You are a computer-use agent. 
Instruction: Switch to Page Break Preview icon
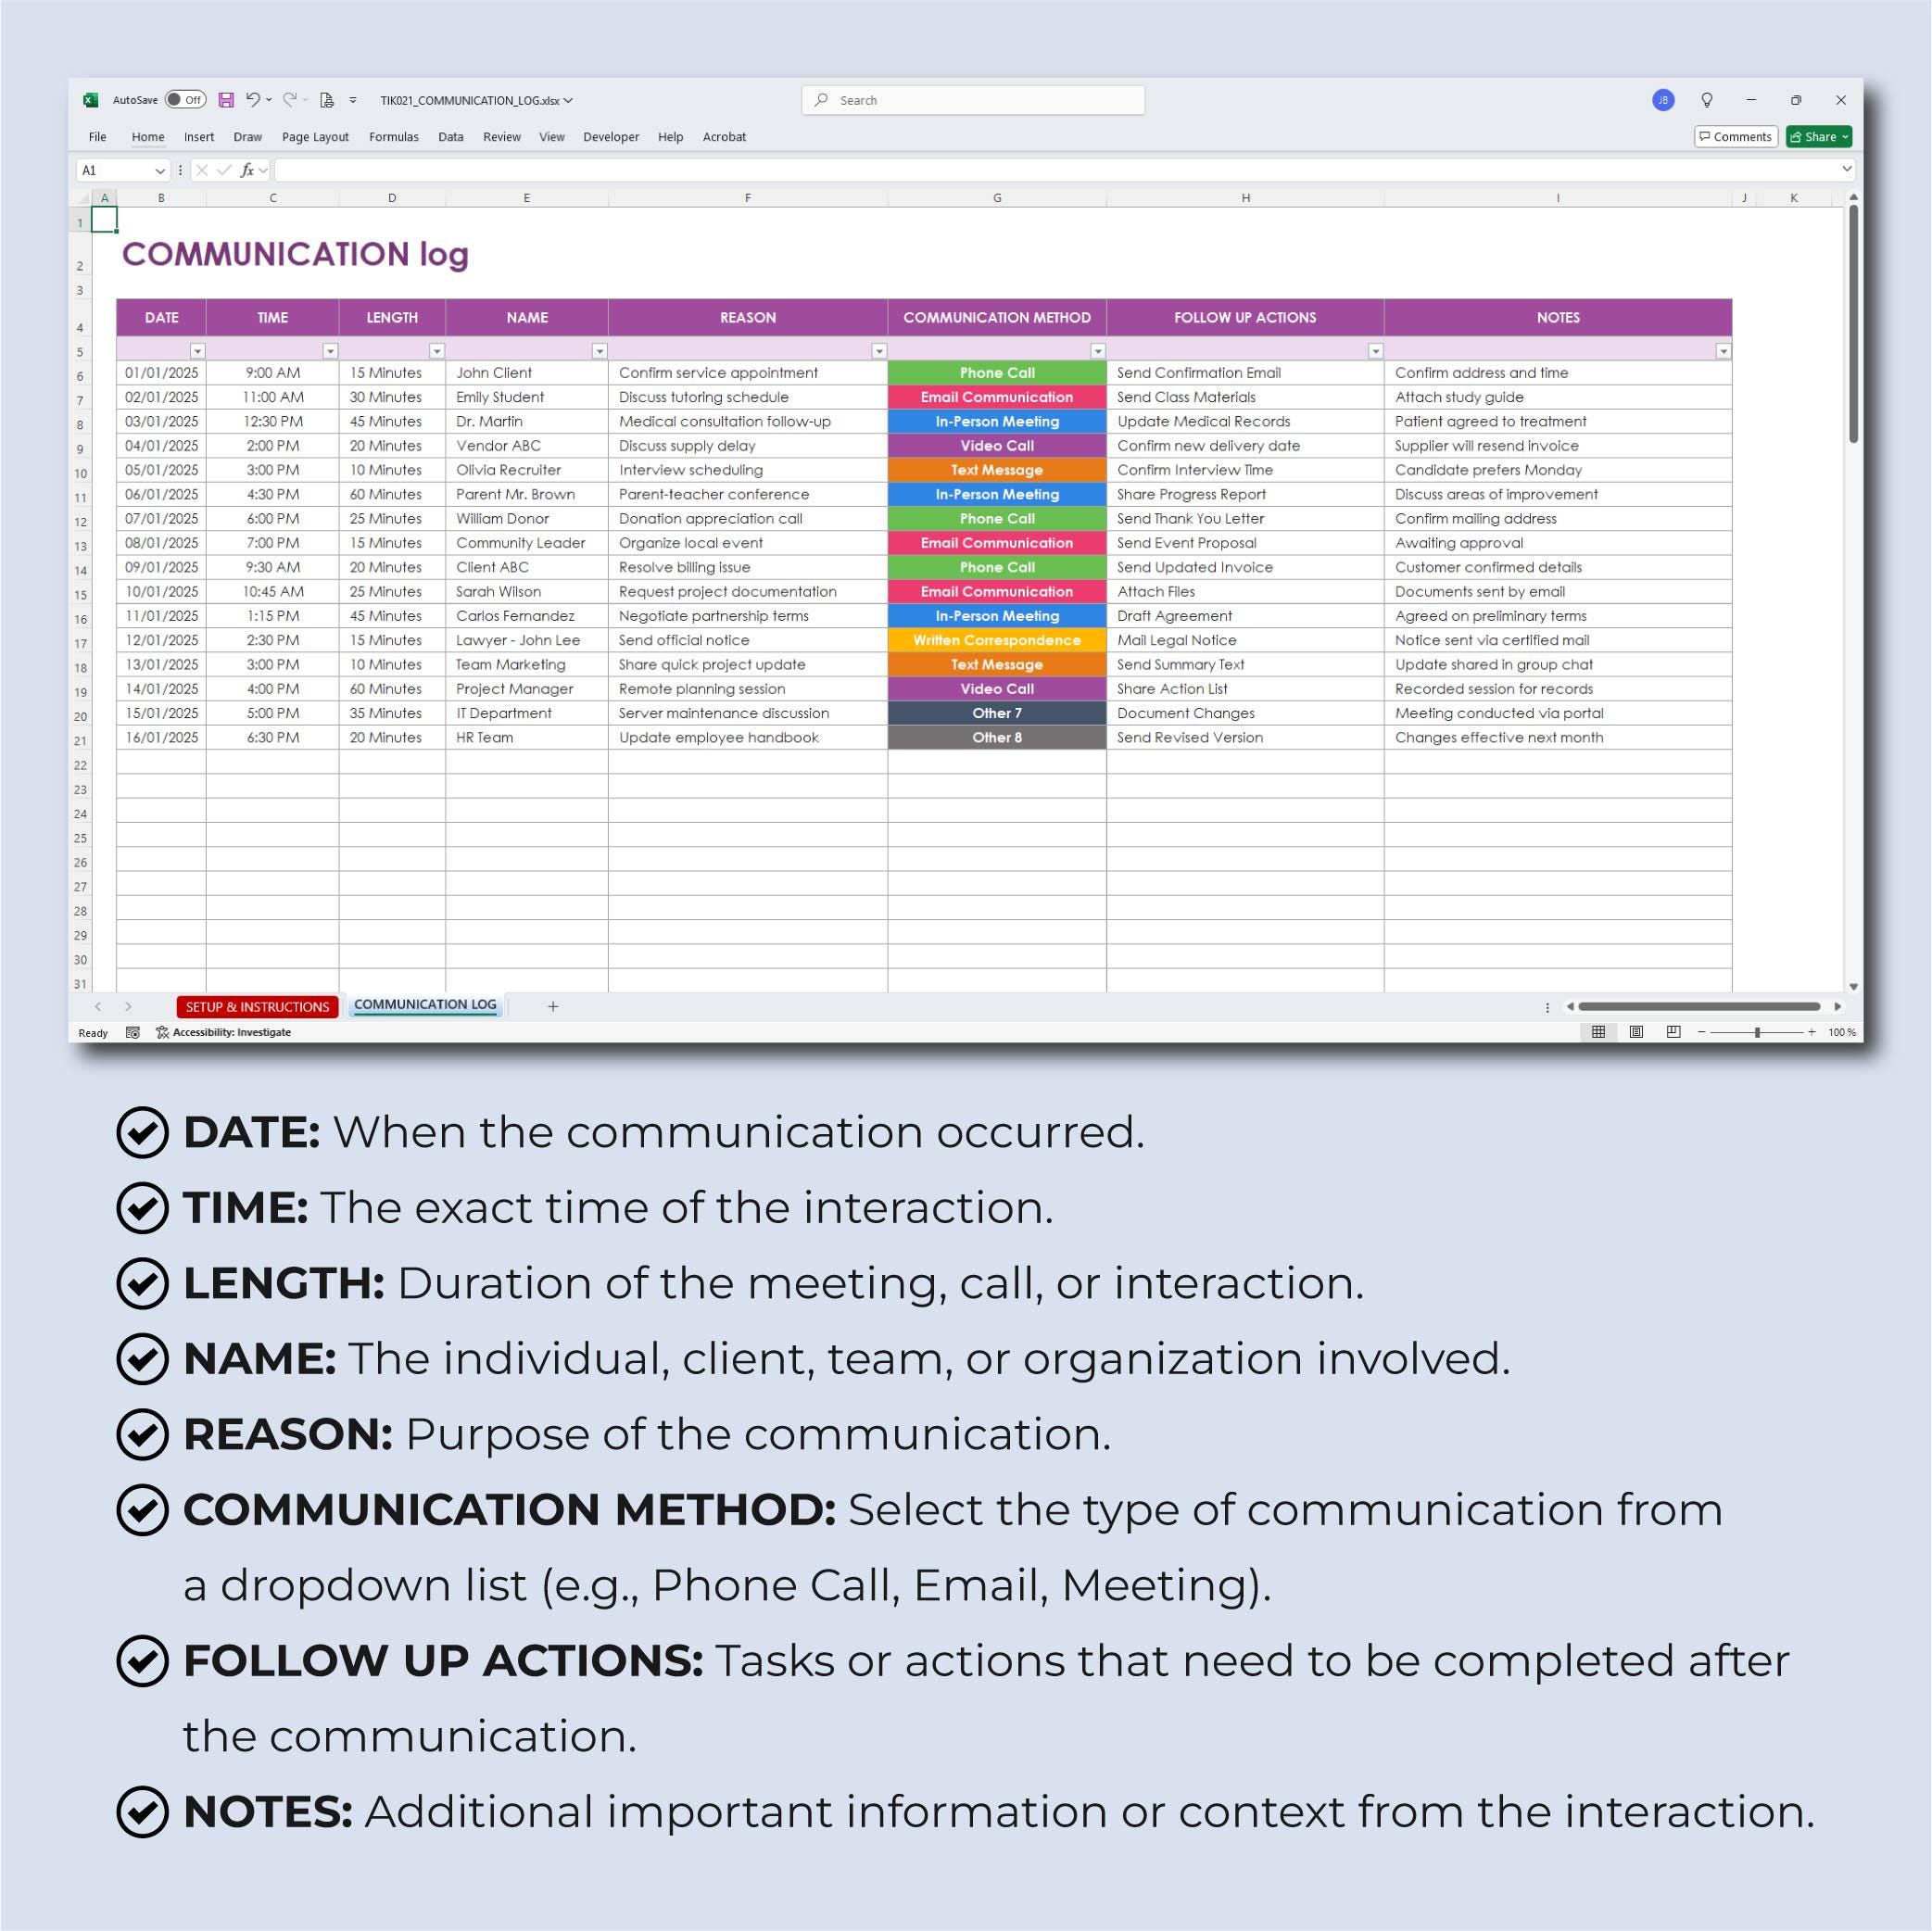1674,1033
